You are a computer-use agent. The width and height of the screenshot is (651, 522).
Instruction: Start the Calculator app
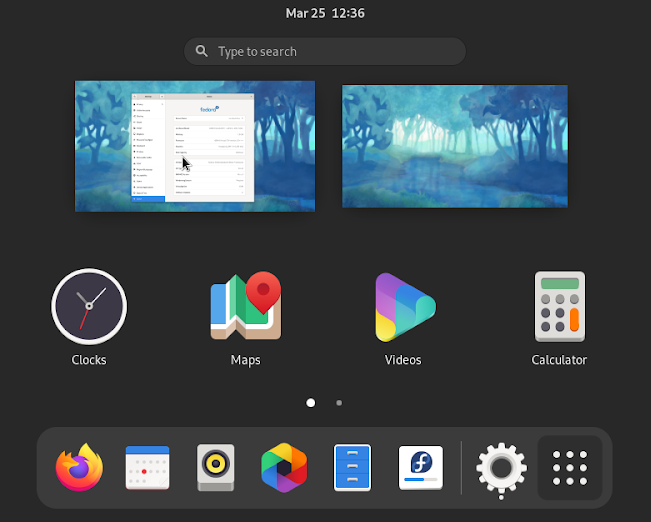(x=560, y=306)
